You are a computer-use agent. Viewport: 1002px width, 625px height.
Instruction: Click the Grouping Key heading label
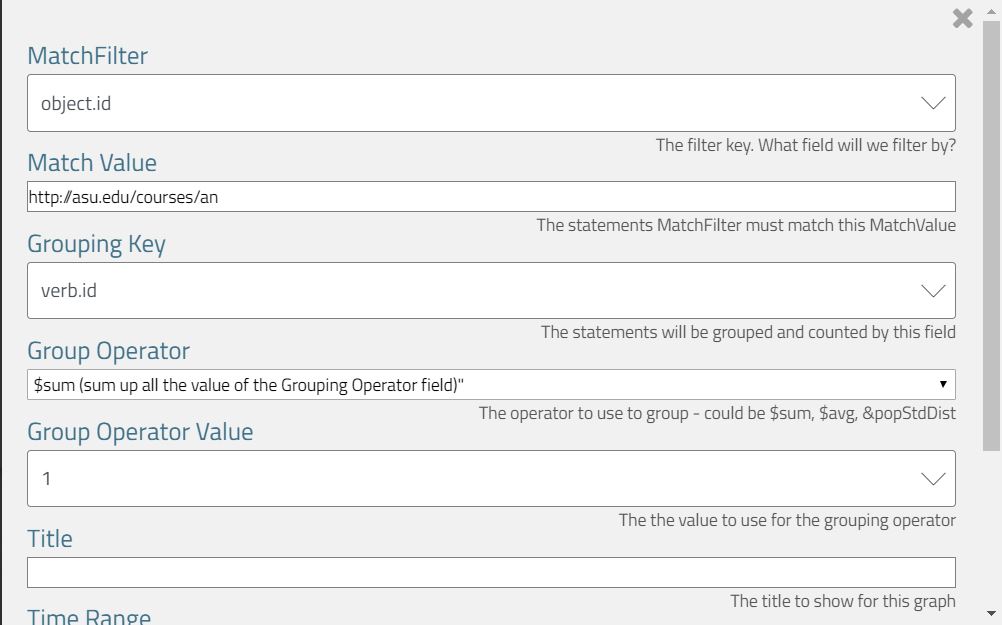[96, 245]
